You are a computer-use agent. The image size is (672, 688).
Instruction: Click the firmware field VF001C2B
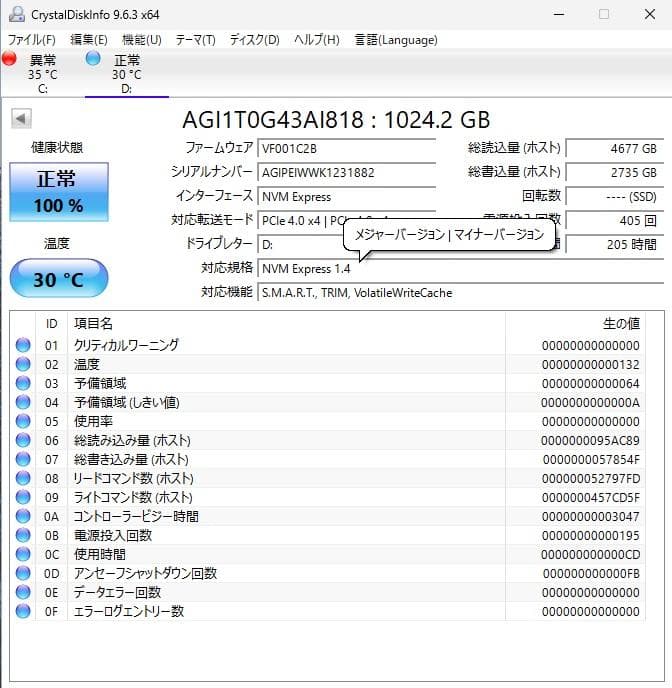pos(347,148)
